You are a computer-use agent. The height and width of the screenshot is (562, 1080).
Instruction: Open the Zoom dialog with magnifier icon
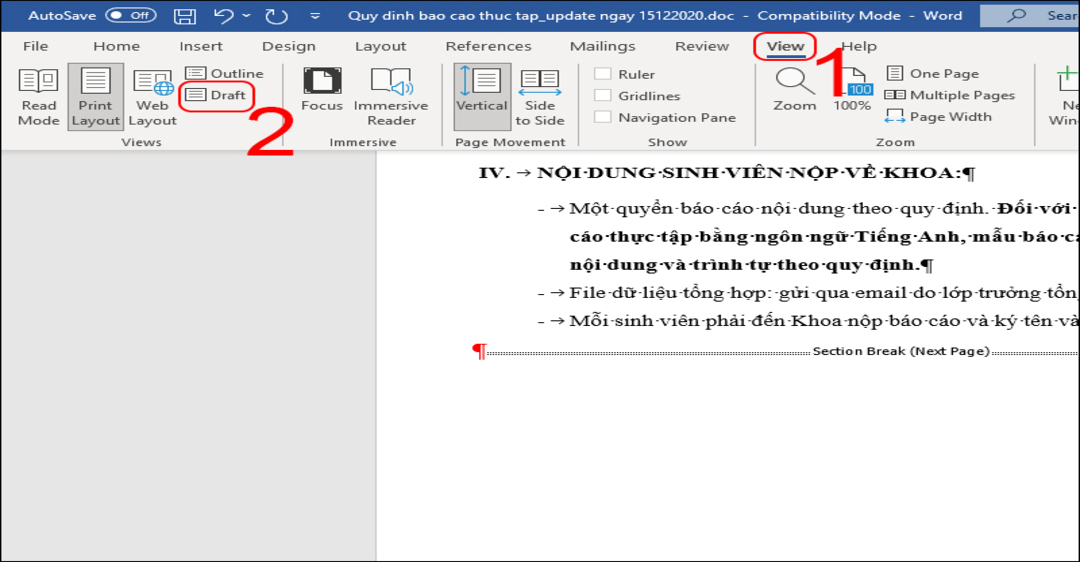(x=795, y=90)
